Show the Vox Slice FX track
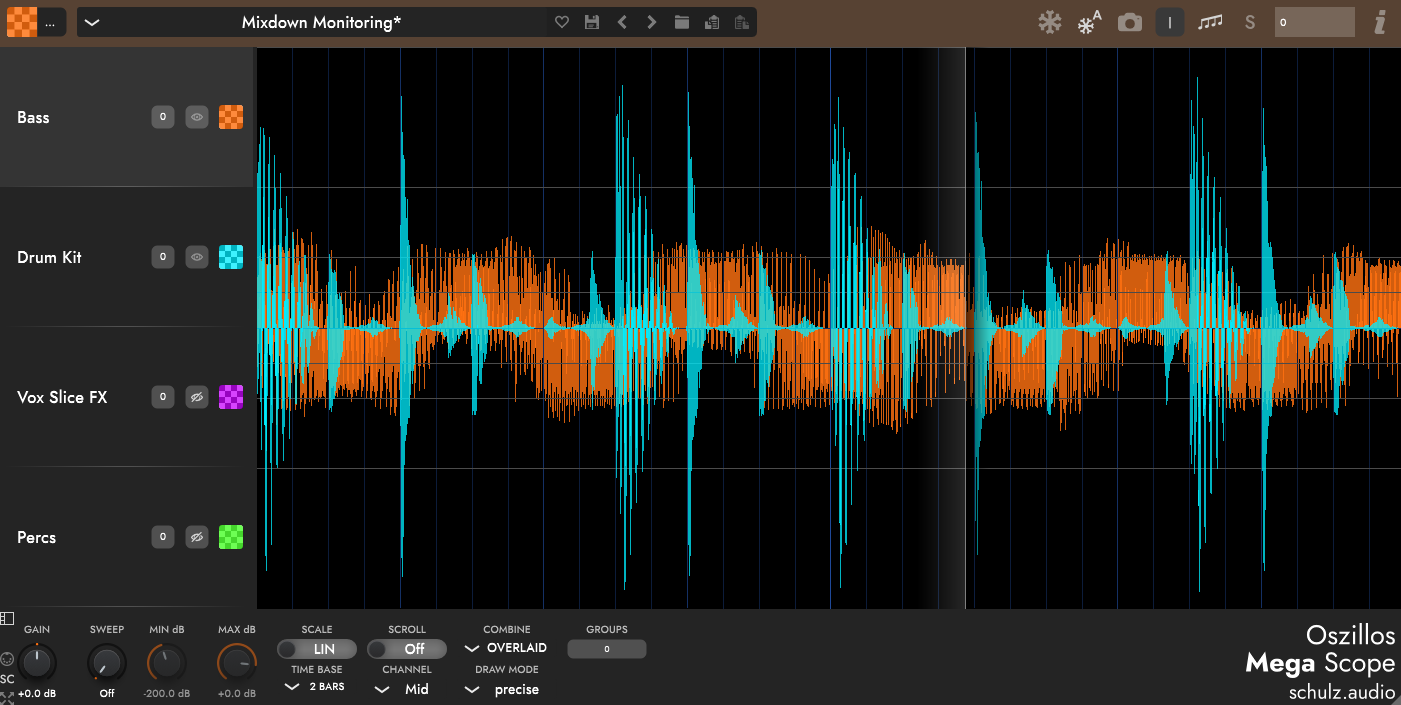 tap(197, 397)
